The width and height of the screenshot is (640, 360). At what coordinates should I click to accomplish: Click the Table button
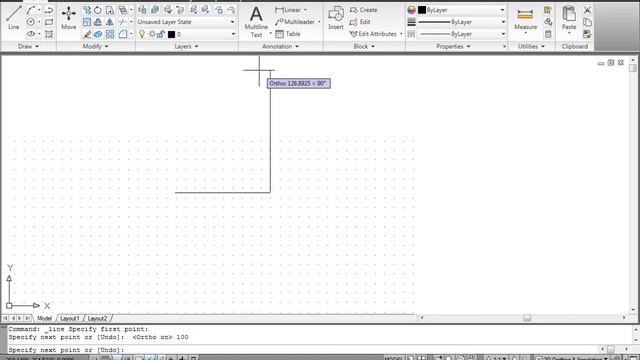(x=288, y=34)
